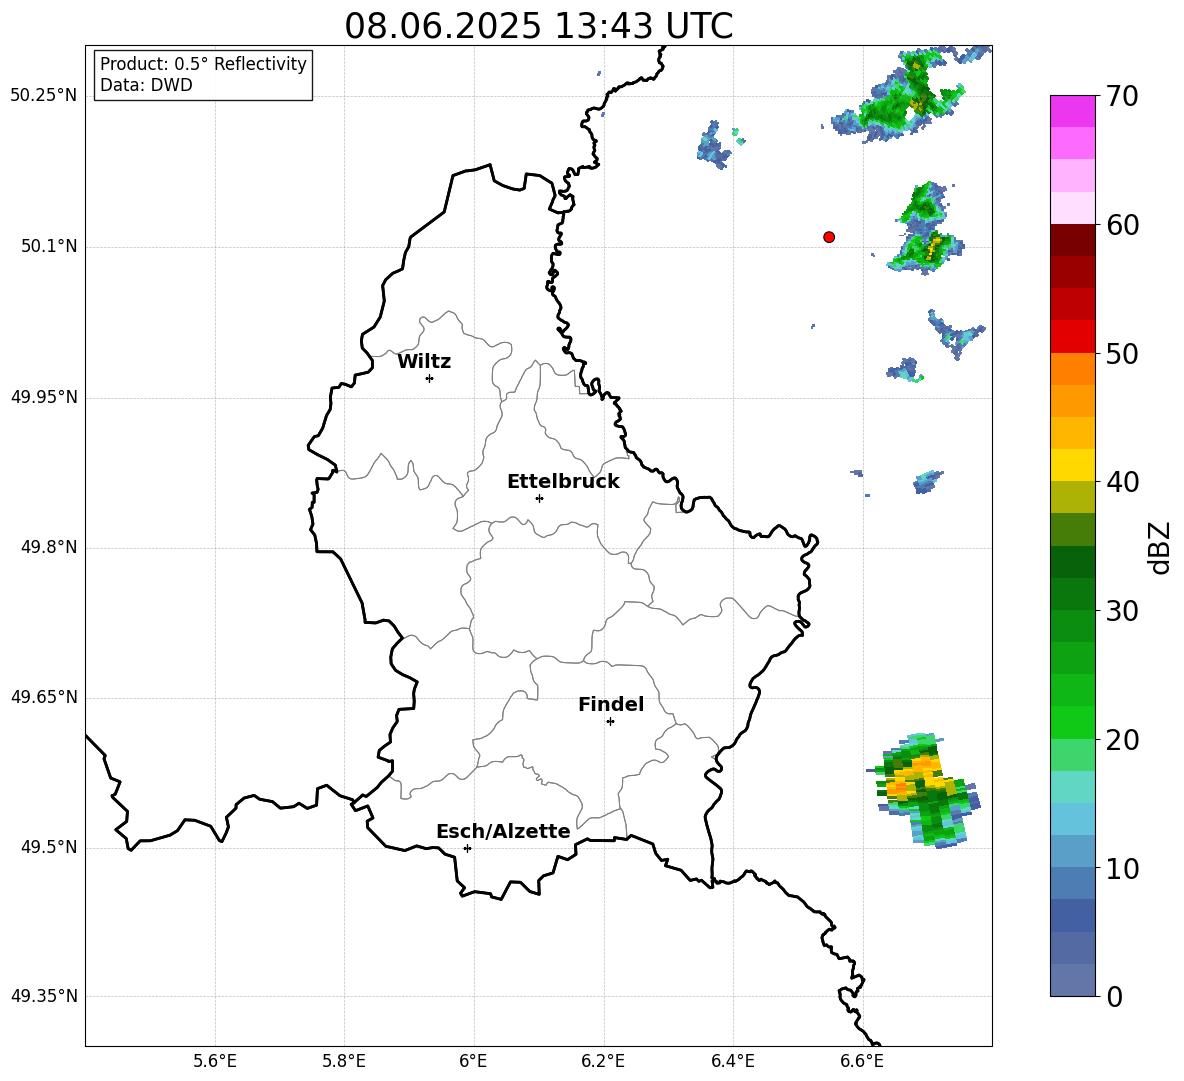1184x1081 pixels.
Task: Click the Wiltz station cross marker
Action: click(x=430, y=379)
